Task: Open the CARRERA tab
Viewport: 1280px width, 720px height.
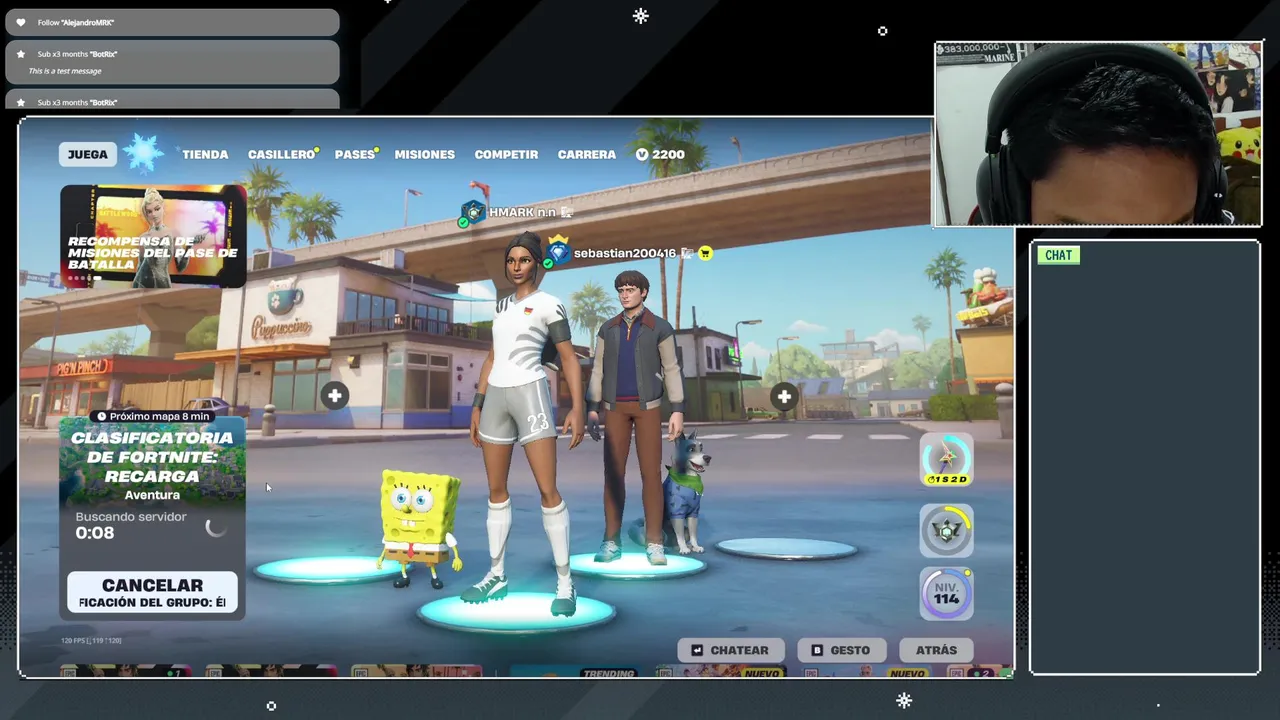Action: click(586, 154)
